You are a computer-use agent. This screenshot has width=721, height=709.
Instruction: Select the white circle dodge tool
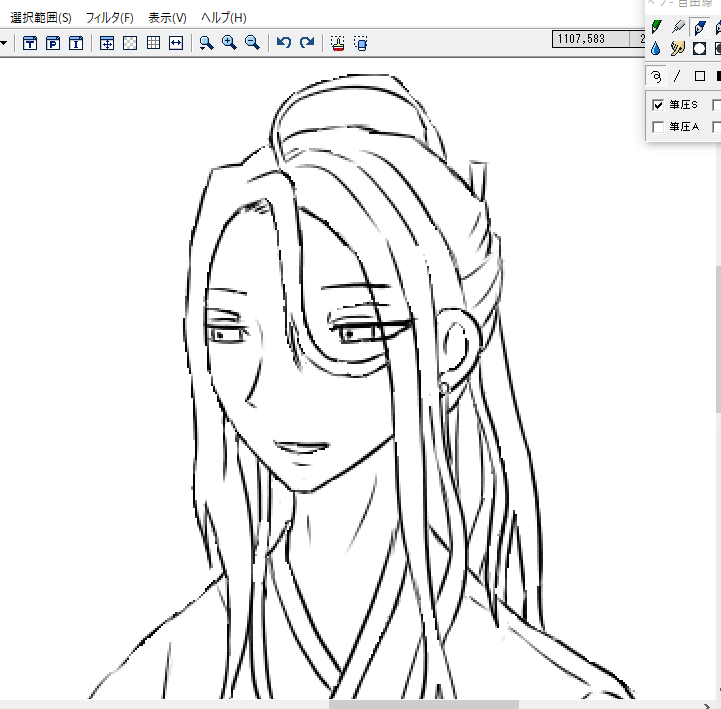point(700,48)
